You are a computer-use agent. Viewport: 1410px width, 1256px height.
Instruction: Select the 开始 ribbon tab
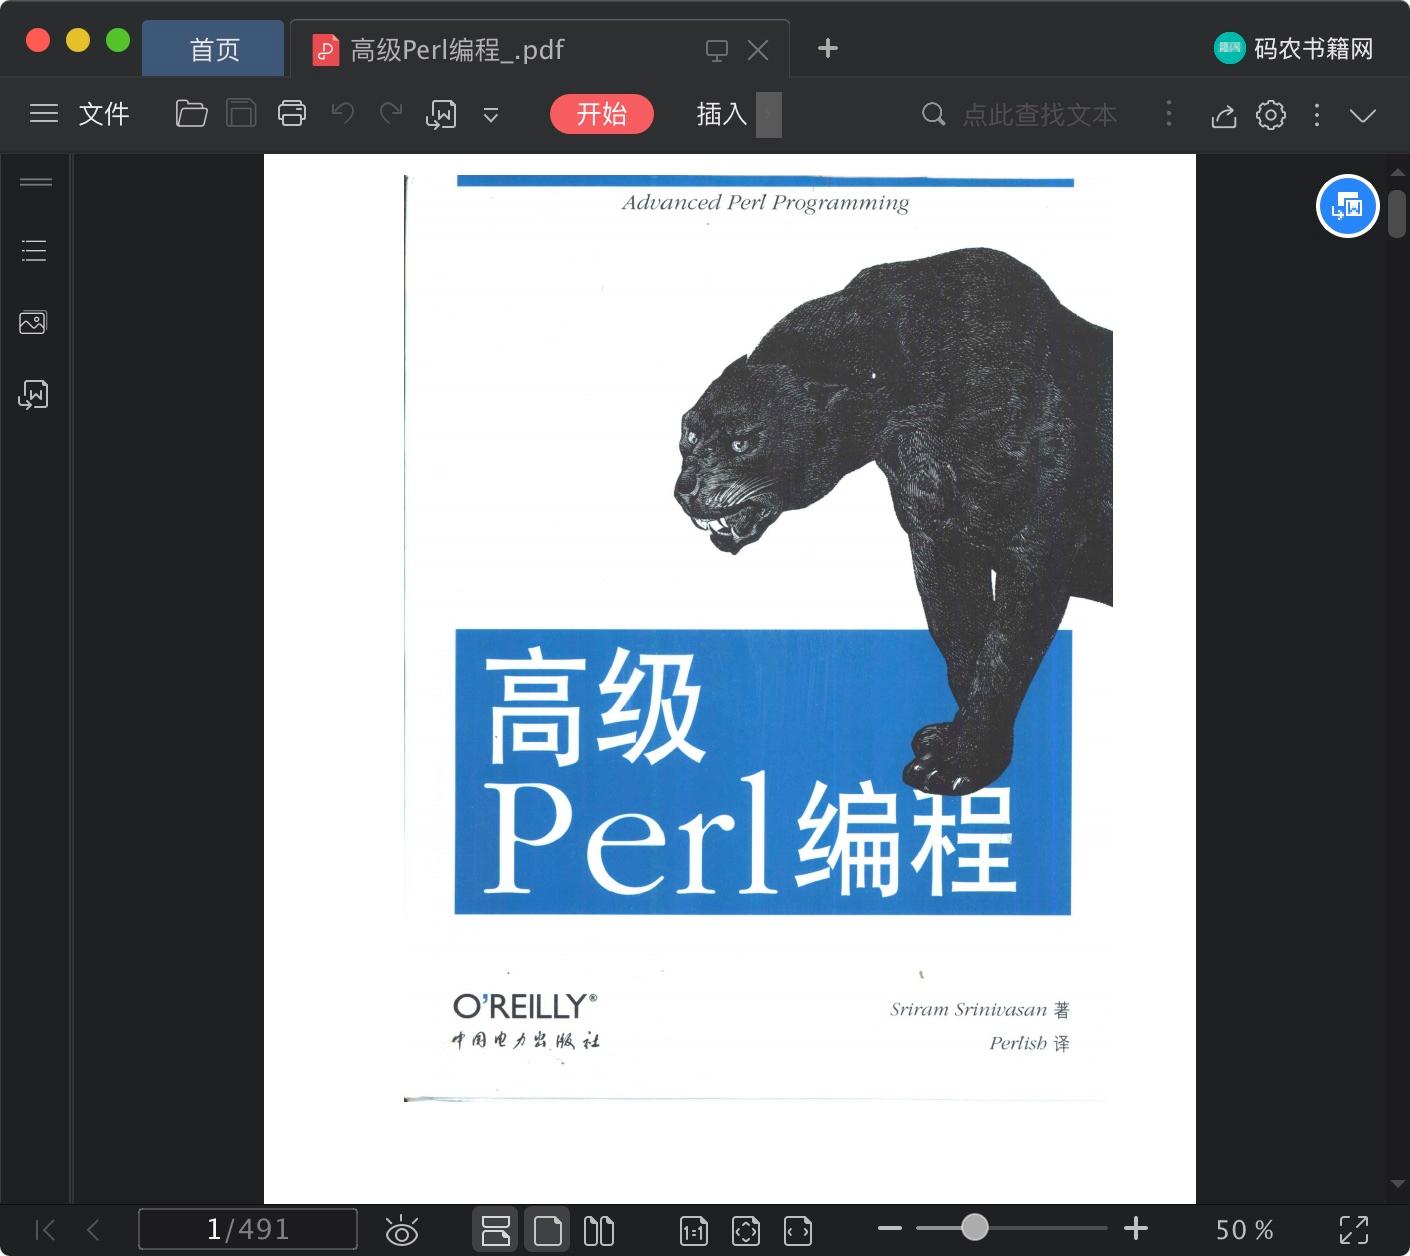[x=602, y=114]
